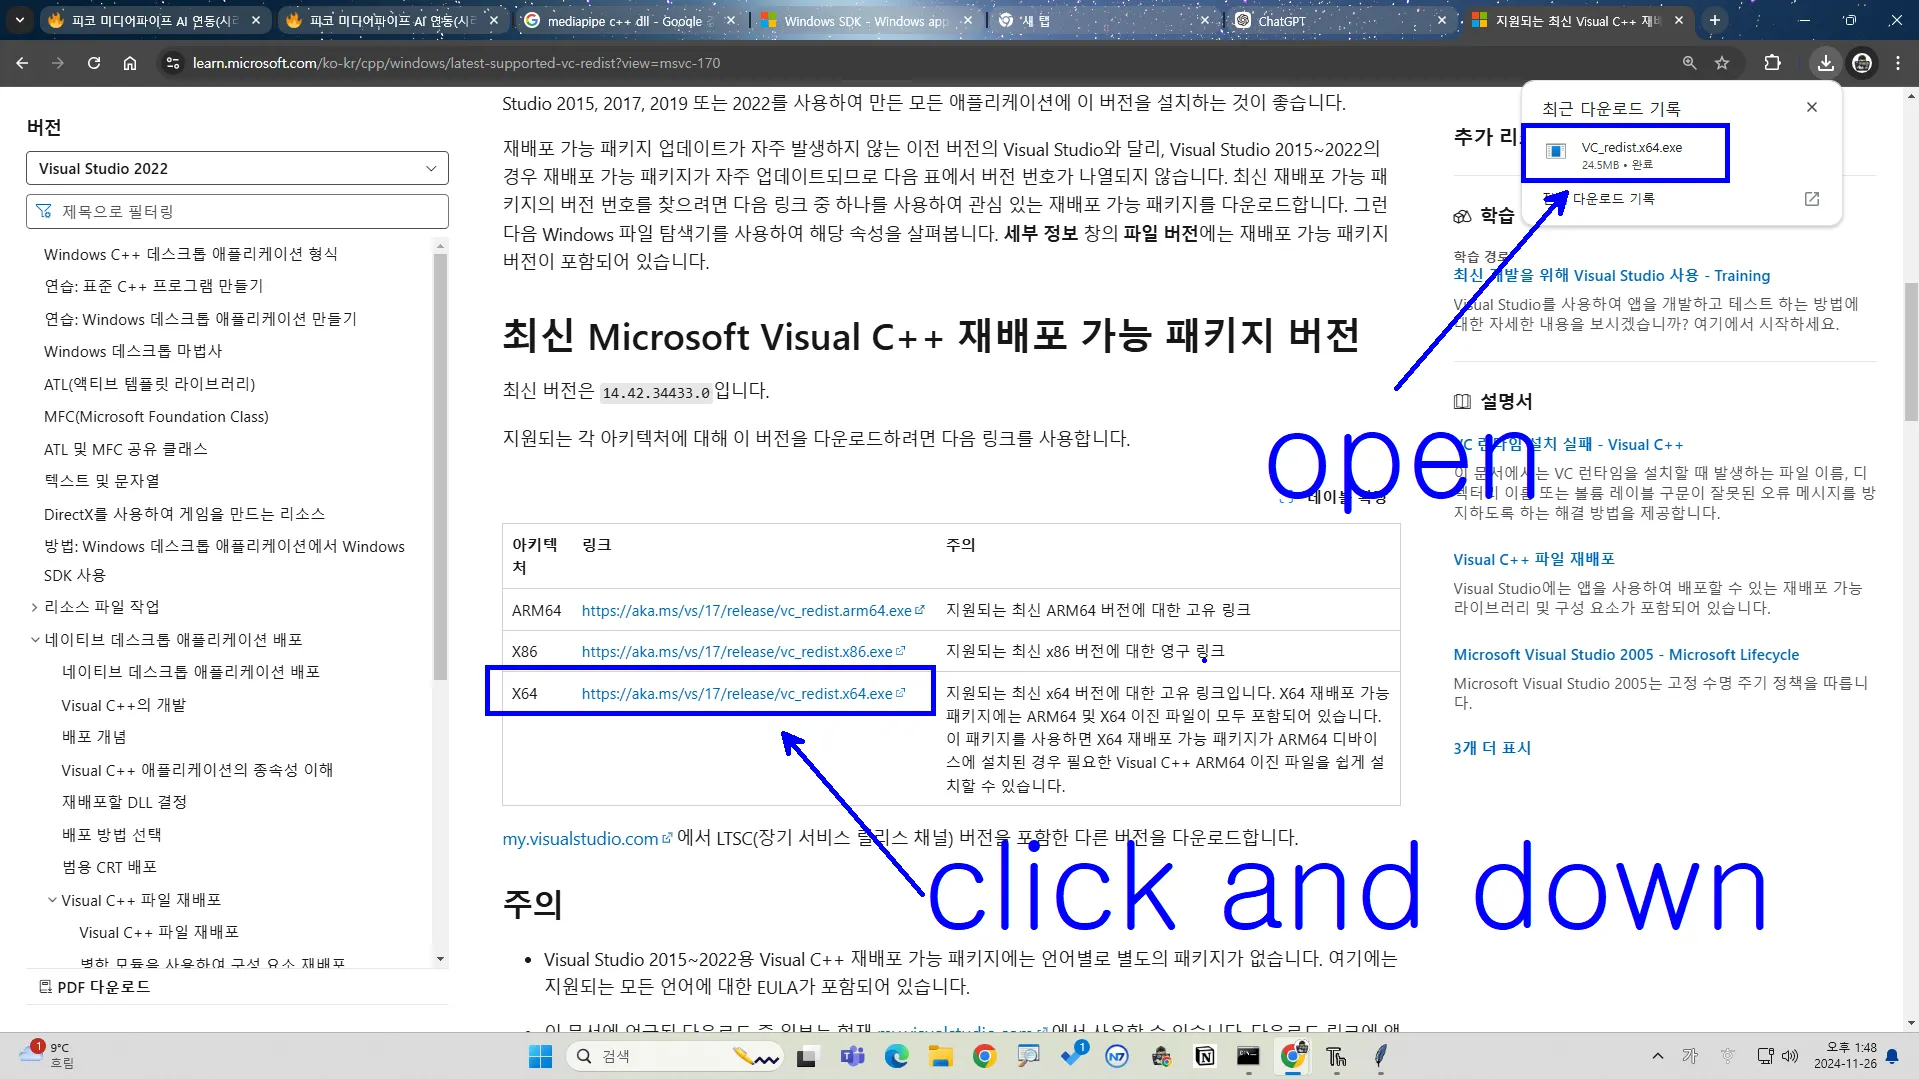Switch to the Windows SDK tab
This screenshot has width=1919, height=1079.
[x=867, y=20]
